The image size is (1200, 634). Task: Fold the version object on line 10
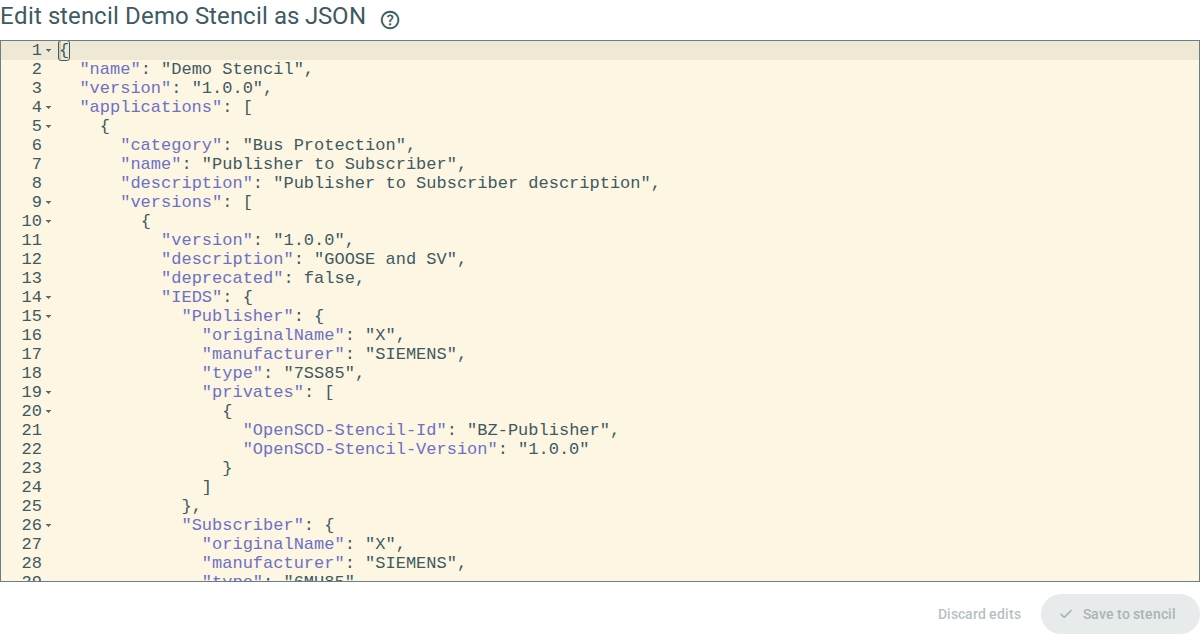(x=48, y=221)
